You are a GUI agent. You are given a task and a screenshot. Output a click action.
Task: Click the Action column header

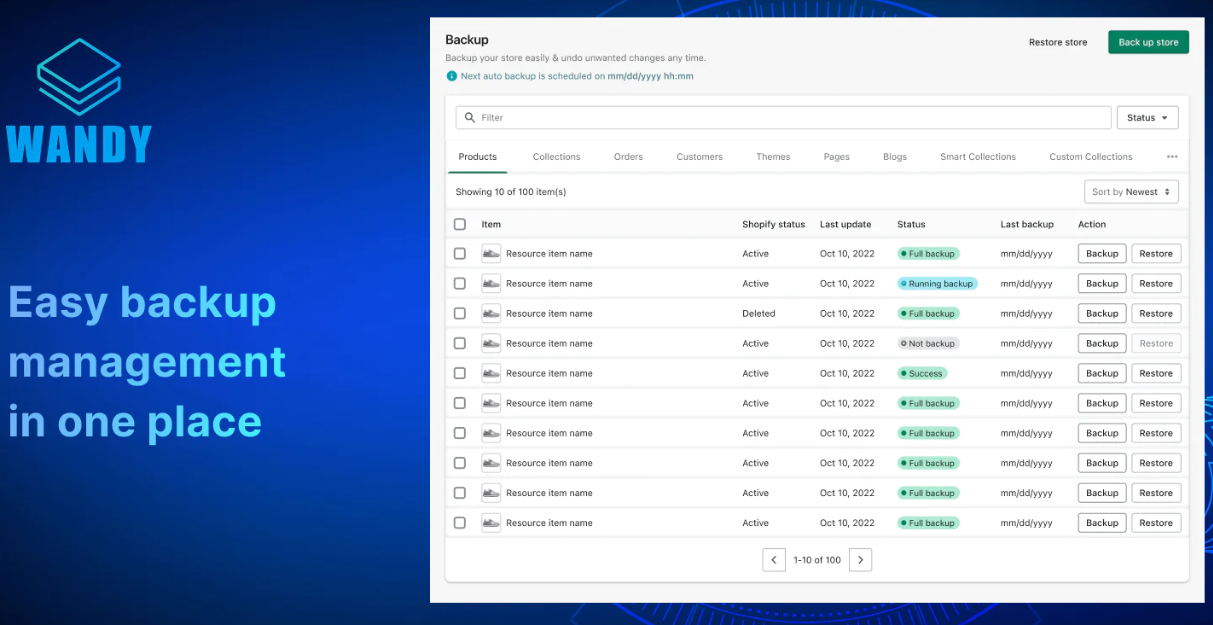[1092, 225]
